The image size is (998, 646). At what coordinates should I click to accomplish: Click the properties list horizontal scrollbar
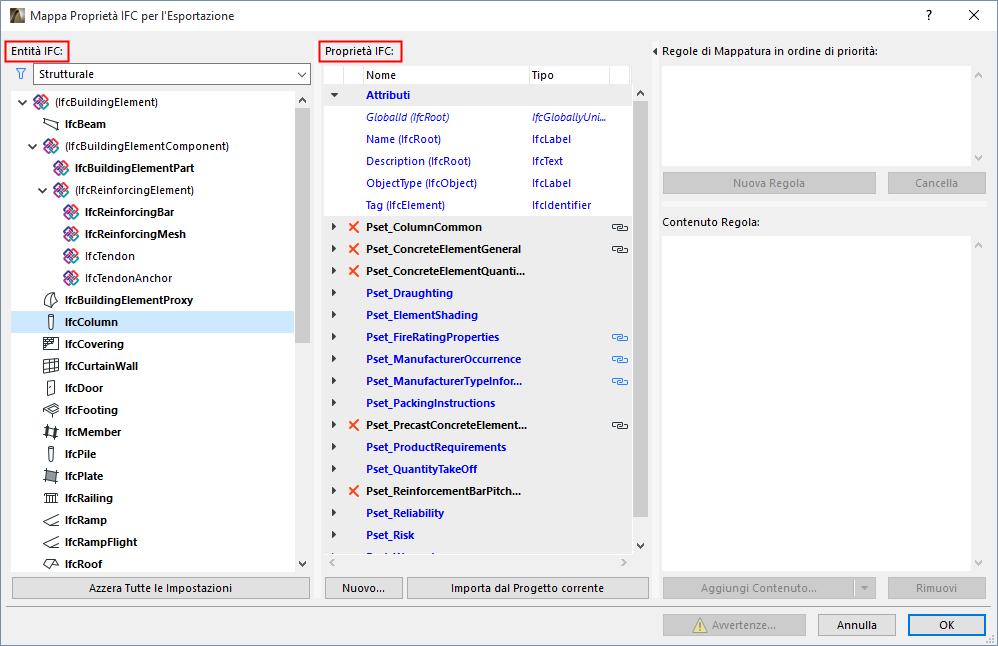pyautogui.click(x=478, y=563)
